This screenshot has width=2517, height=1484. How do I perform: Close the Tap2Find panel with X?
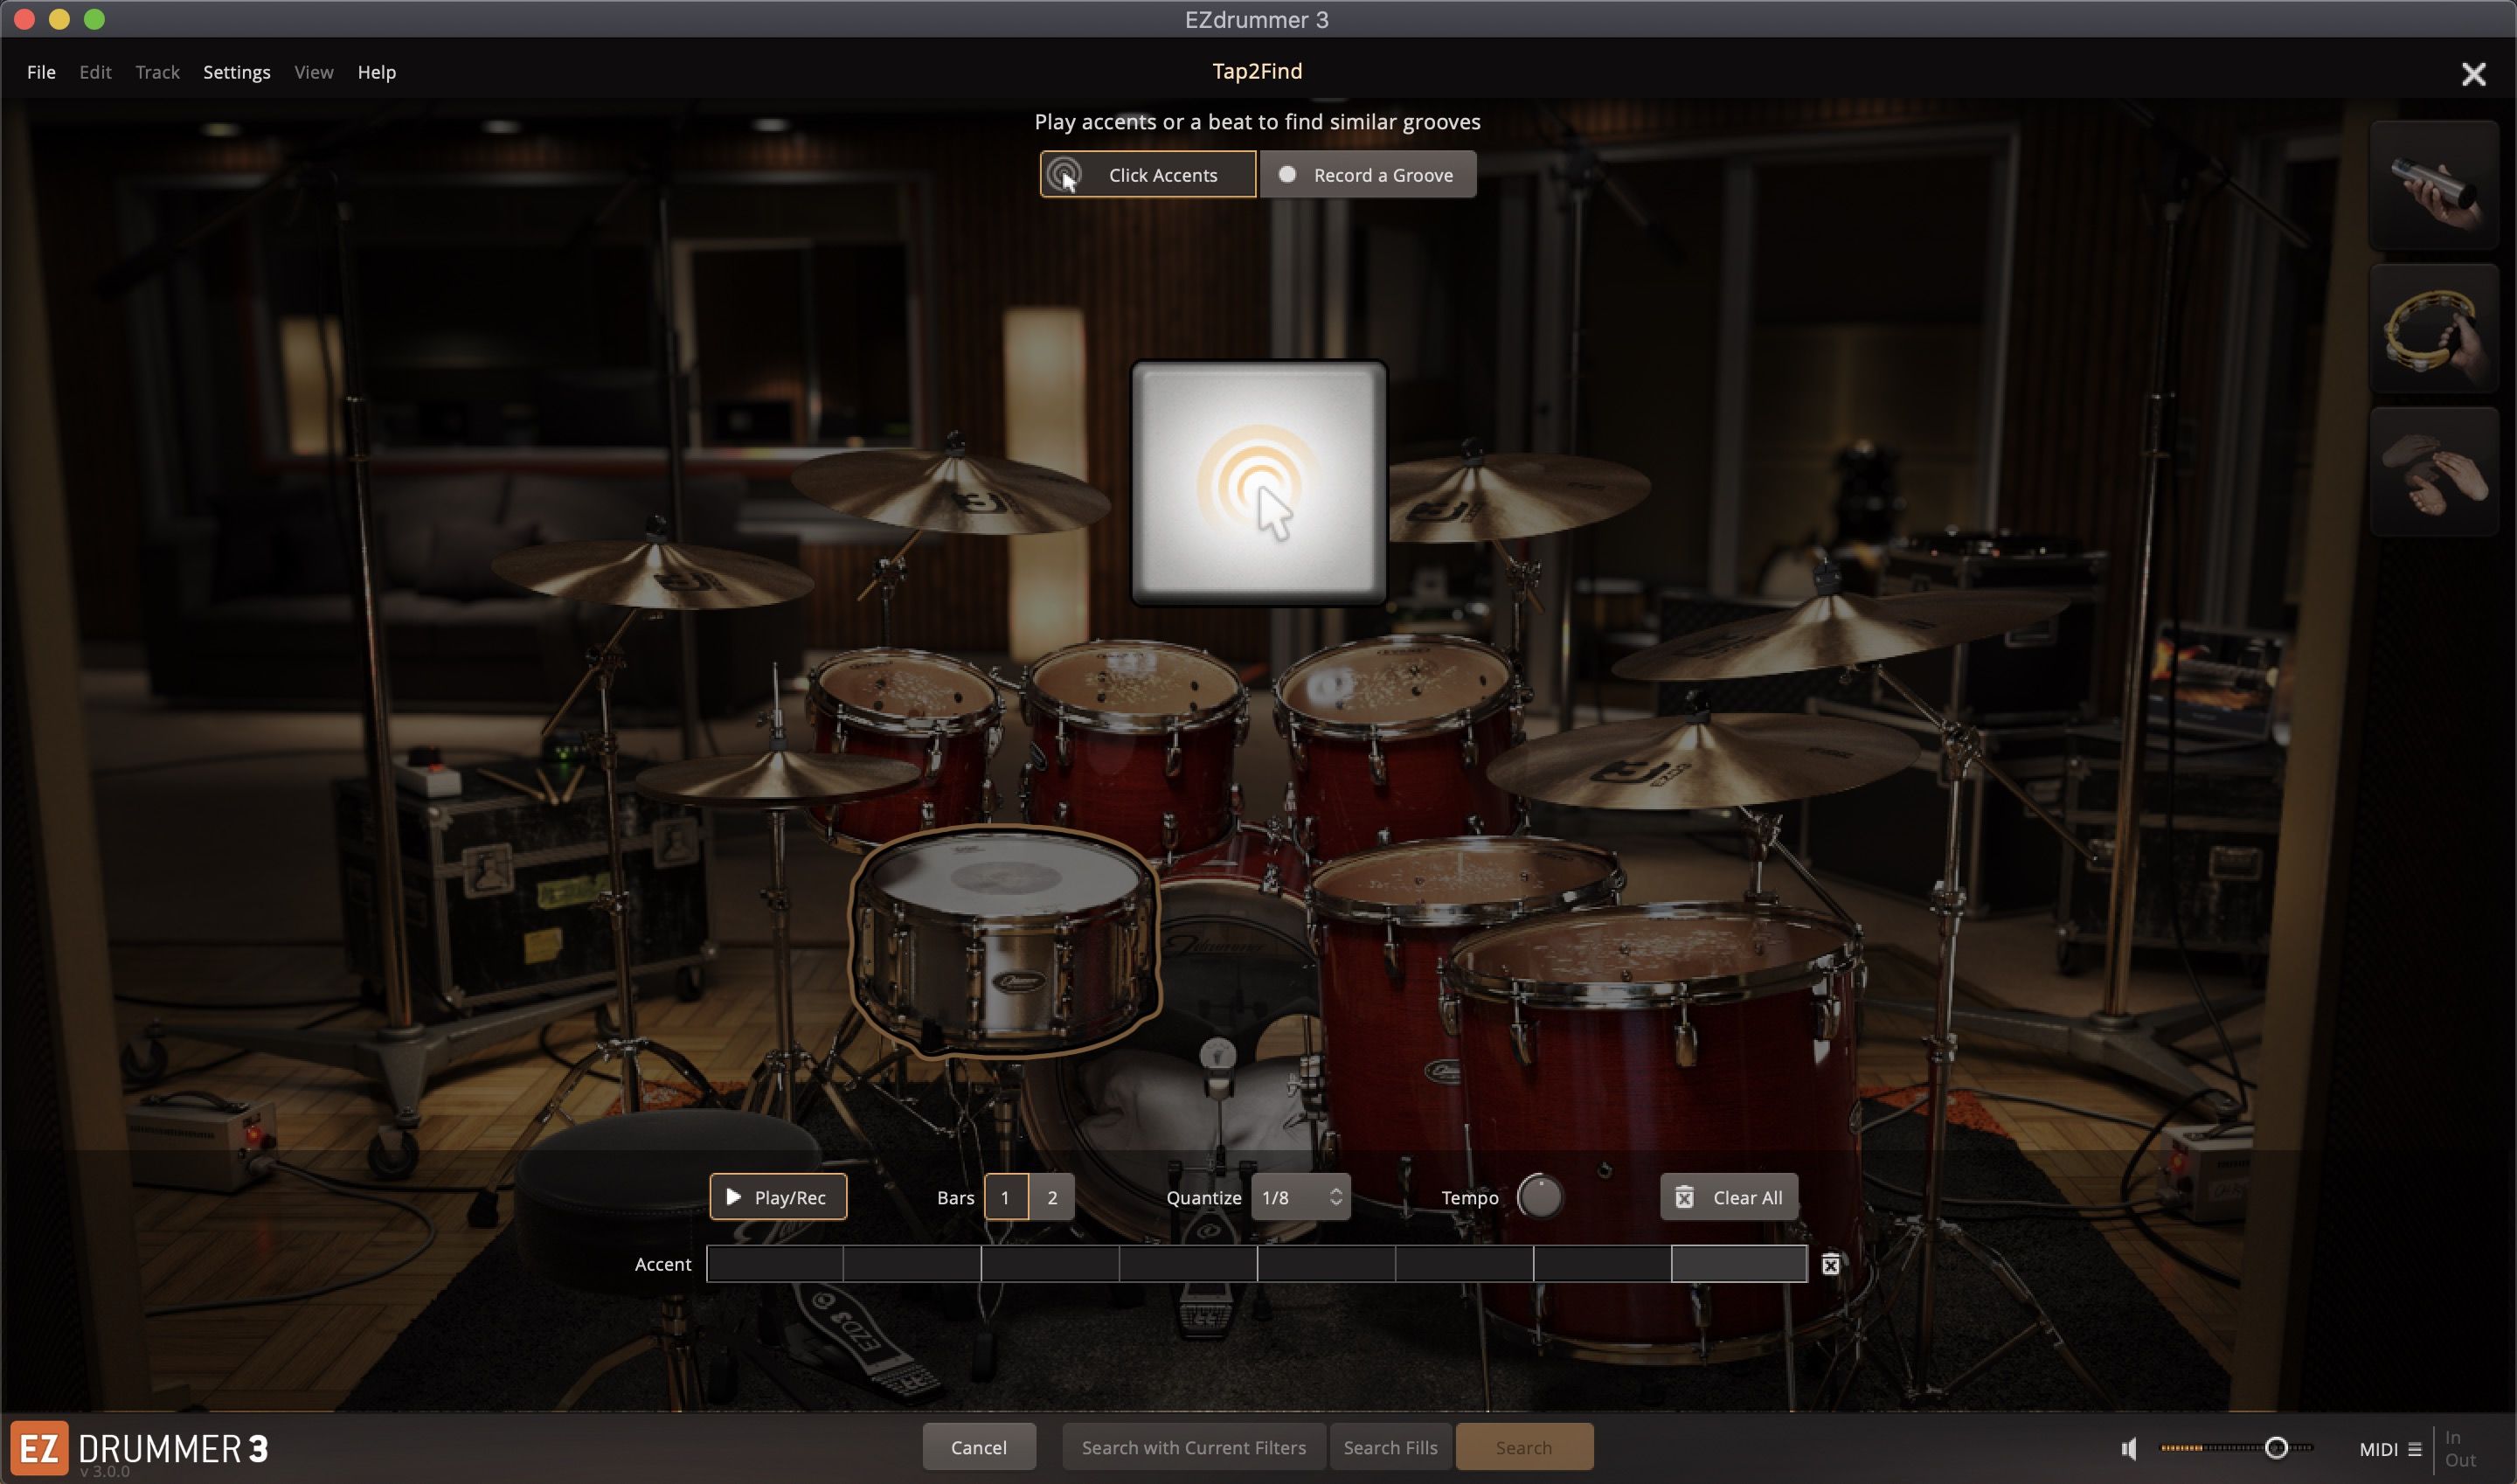click(2473, 74)
